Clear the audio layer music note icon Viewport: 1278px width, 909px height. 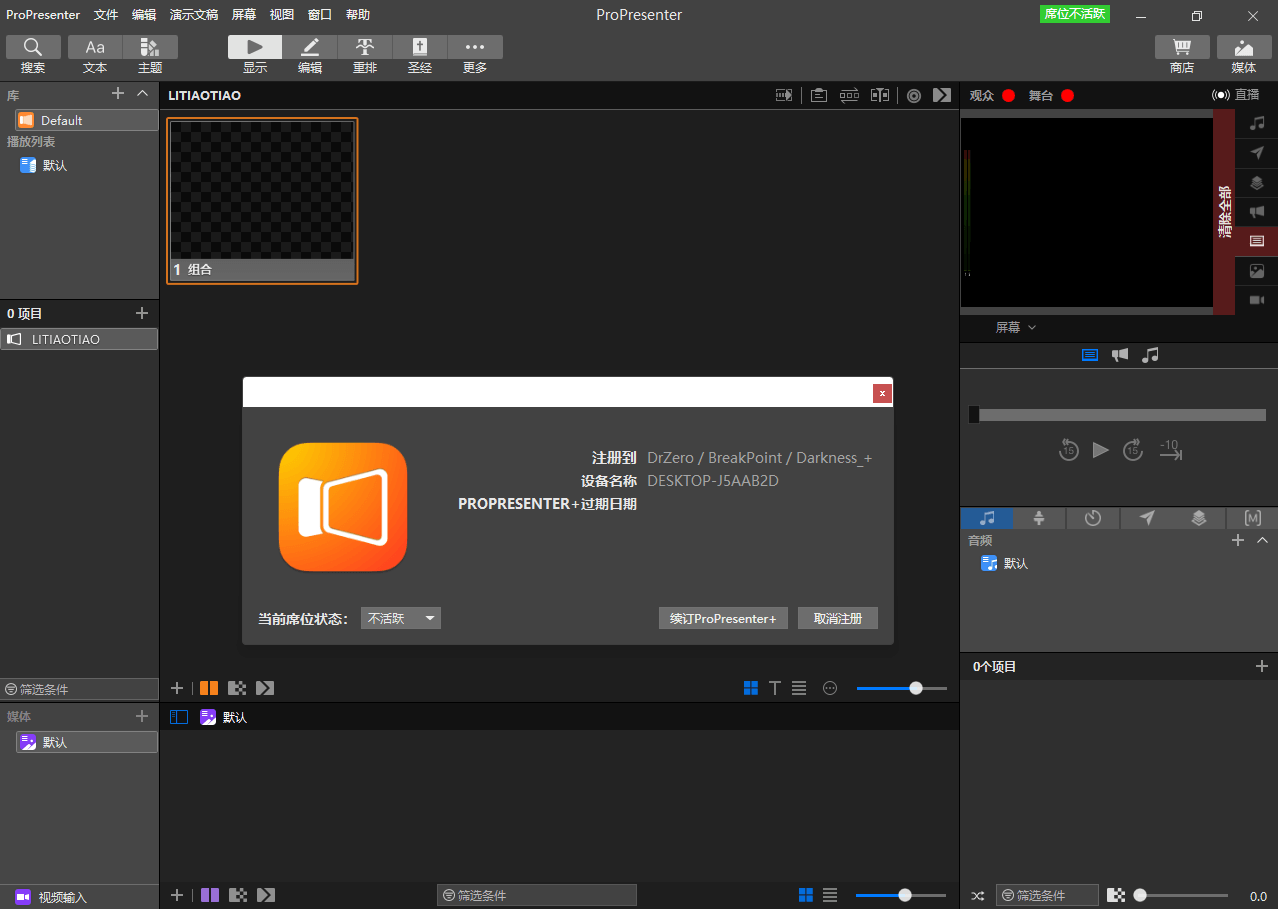pyautogui.click(x=1257, y=124)
